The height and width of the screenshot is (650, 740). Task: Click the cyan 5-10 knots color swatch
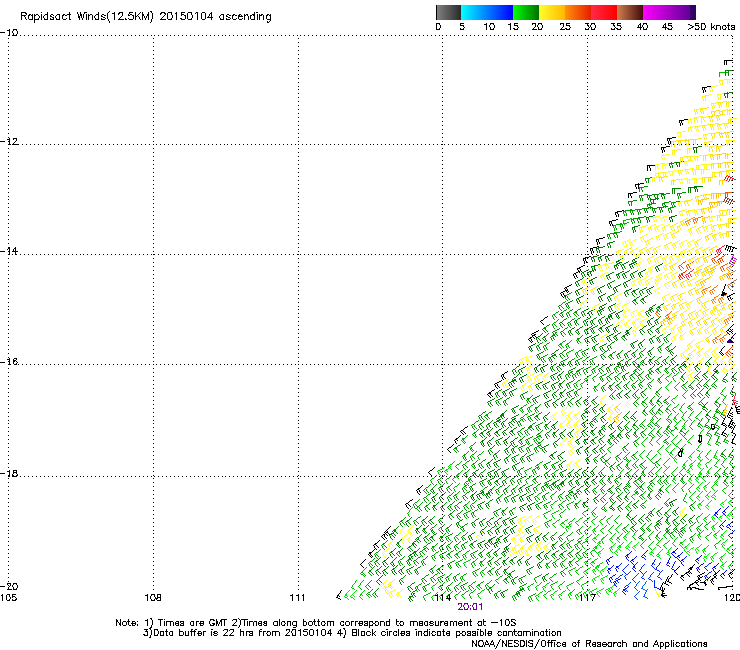click(x=474, y=12)
